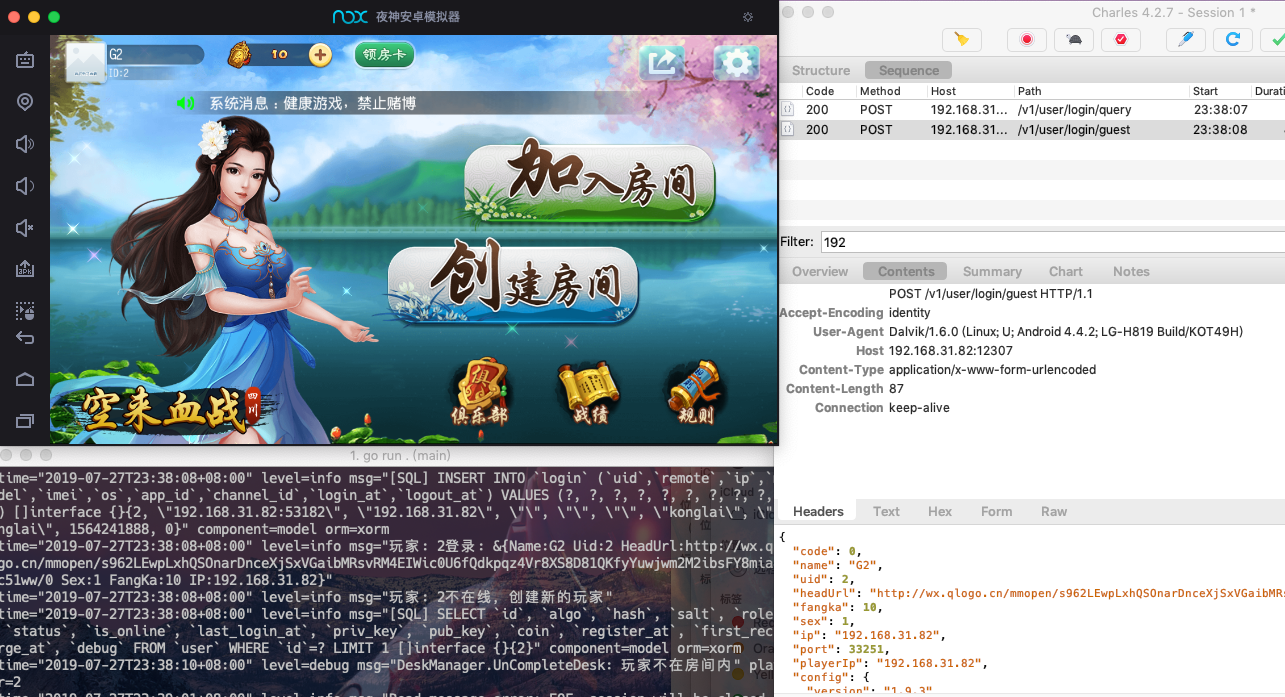Click the Filter input field
The width and height of the screenshot is (1285, 697).
click(1052, 242)
